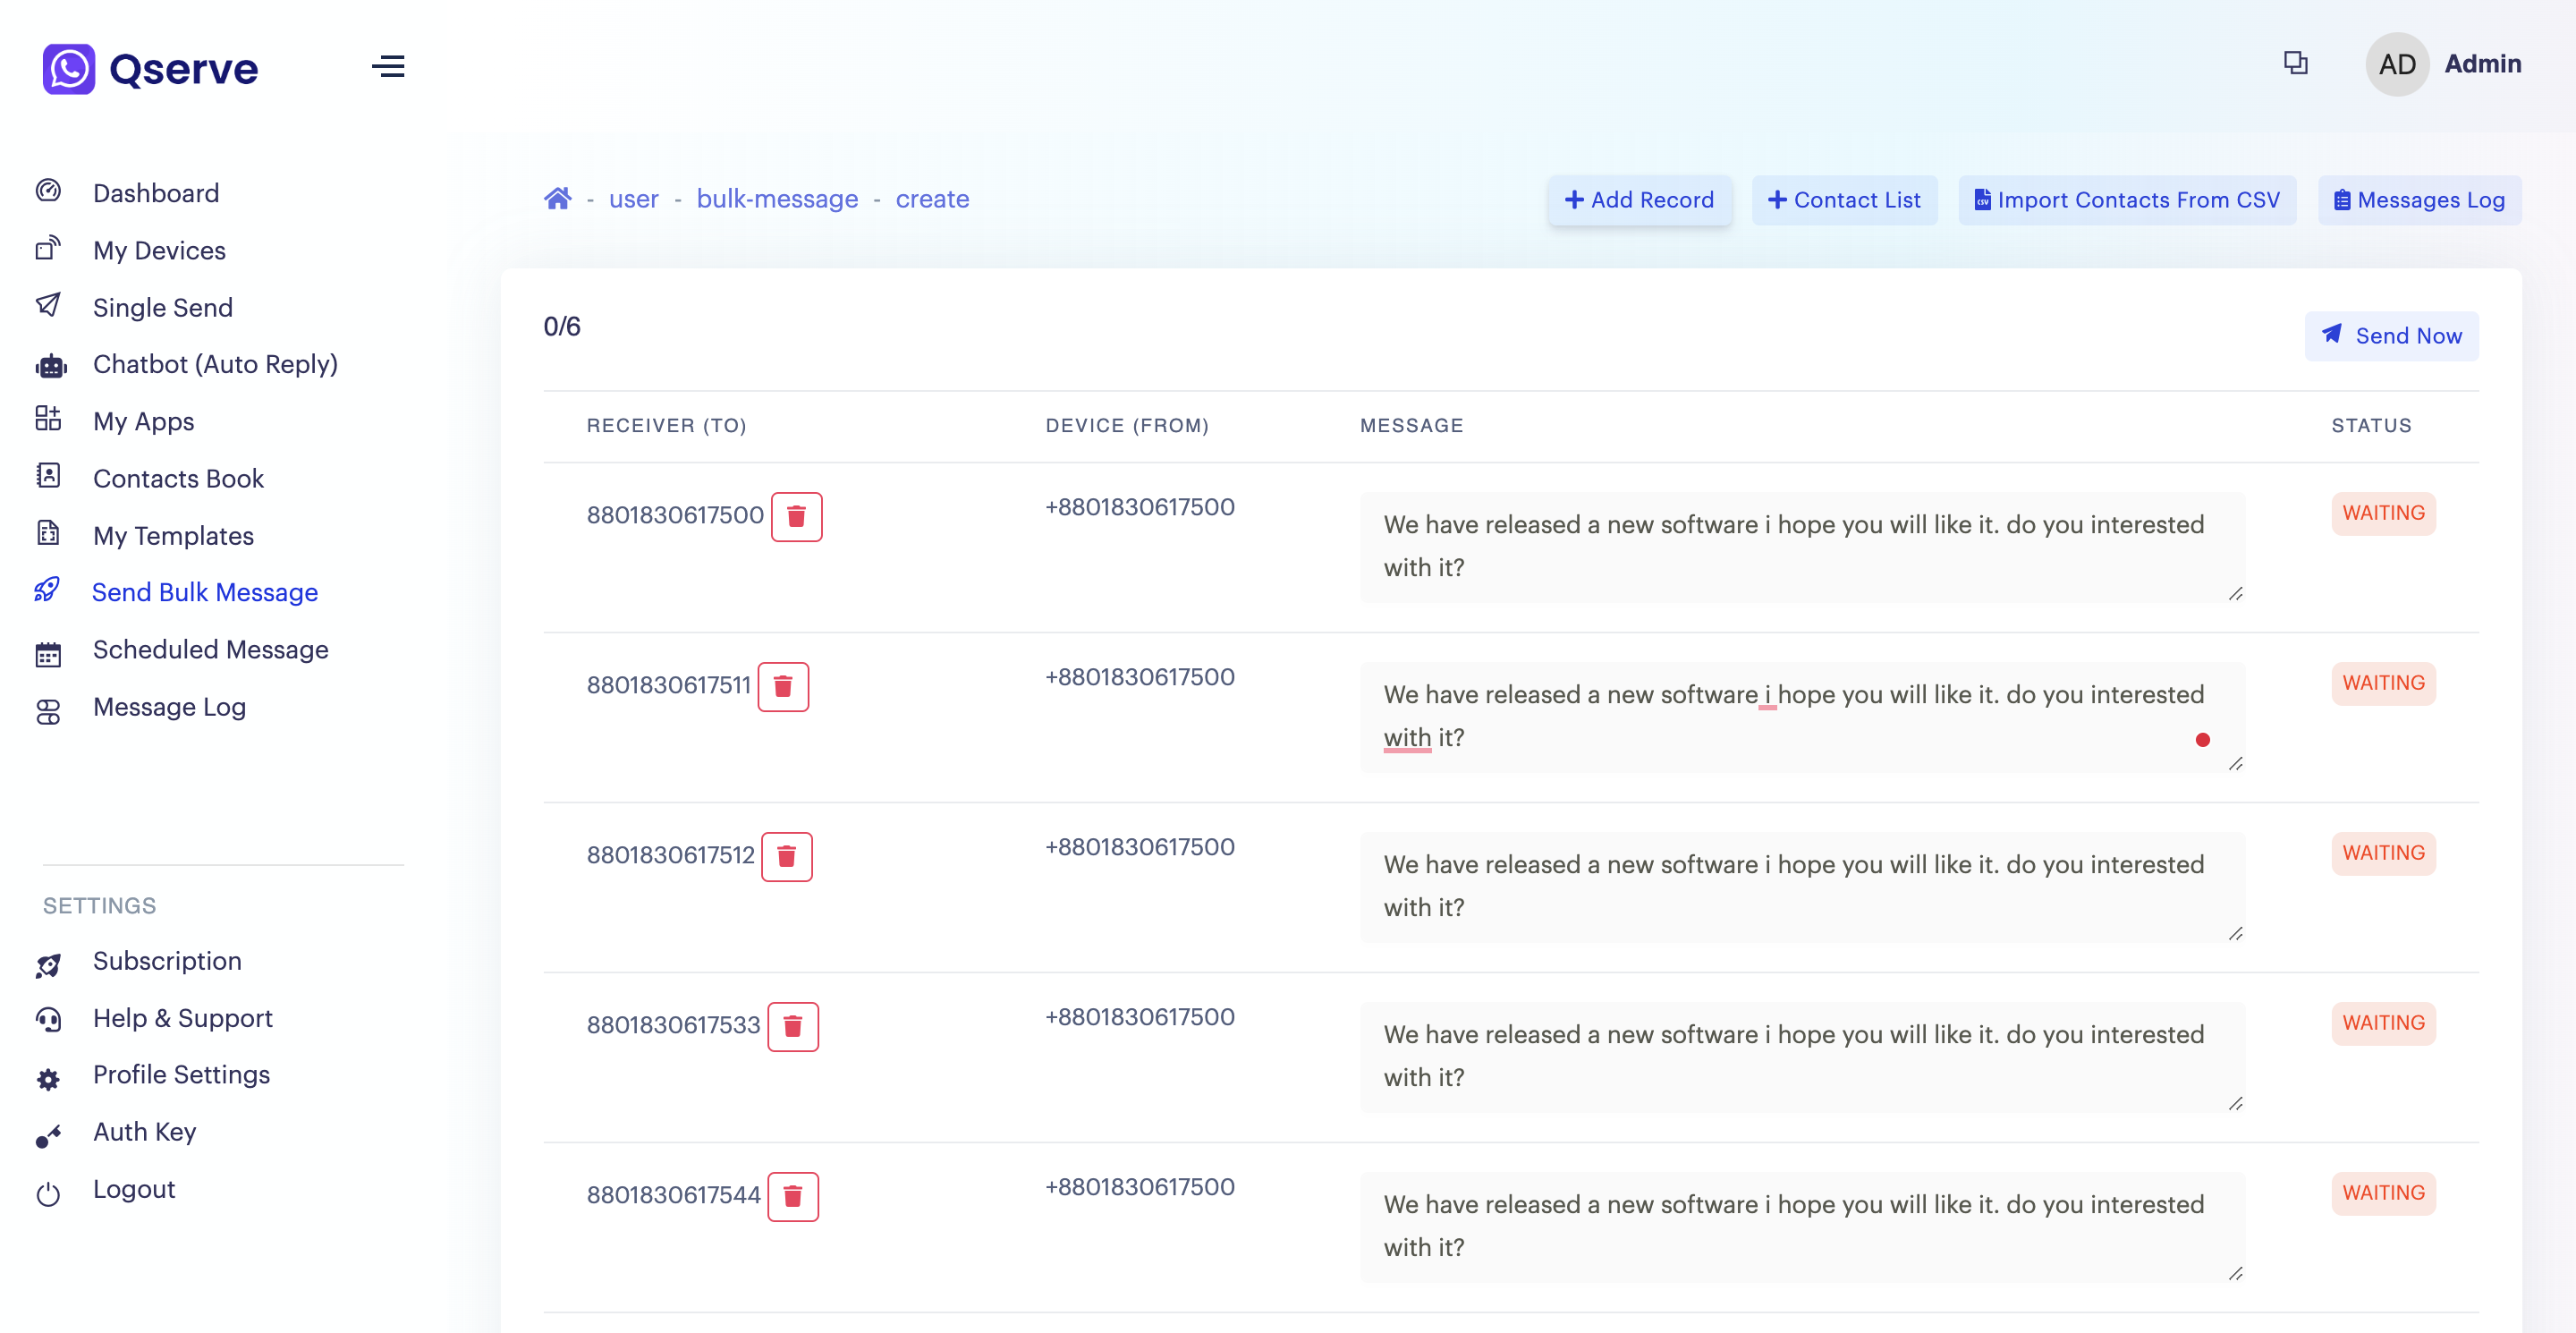Open Dashboard from the sidebar
This screenshot has height=1333, width=2576.
tap(155, 192)
